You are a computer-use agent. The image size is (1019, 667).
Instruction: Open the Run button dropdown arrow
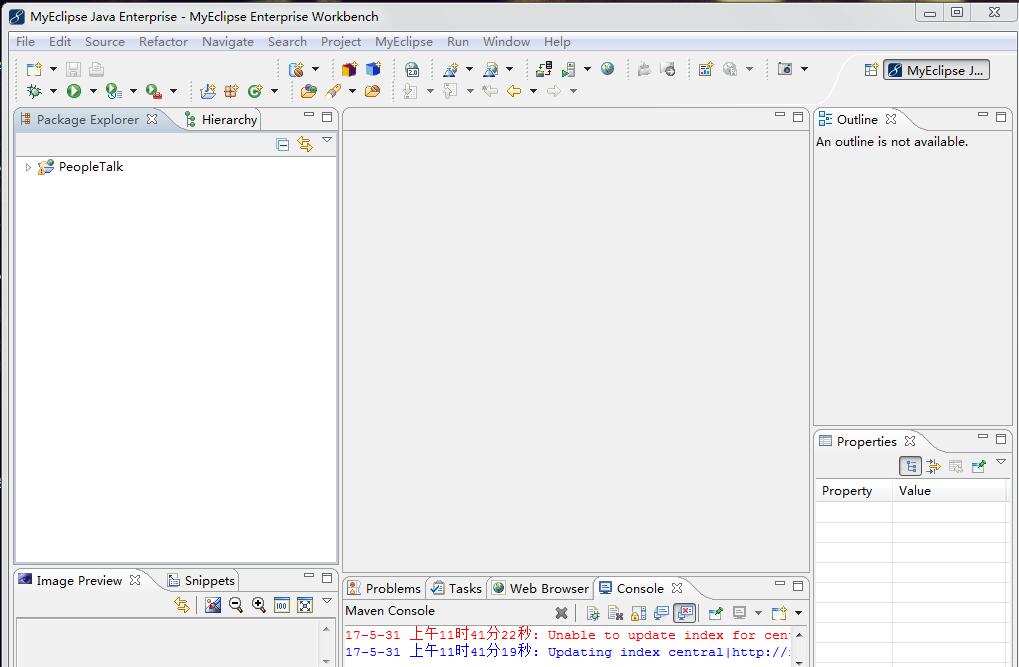tap(93, 91)
